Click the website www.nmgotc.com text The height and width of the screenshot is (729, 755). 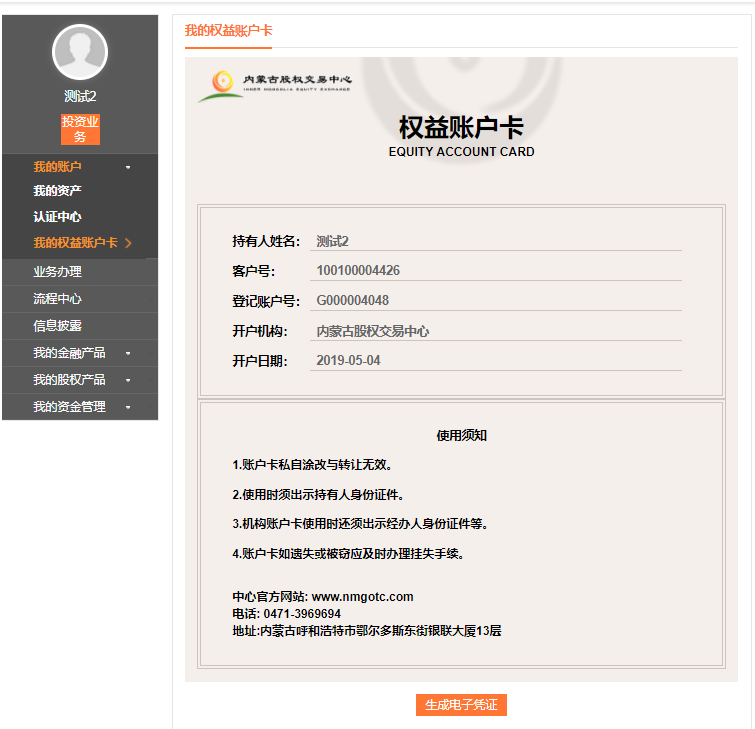click(363, 597)
